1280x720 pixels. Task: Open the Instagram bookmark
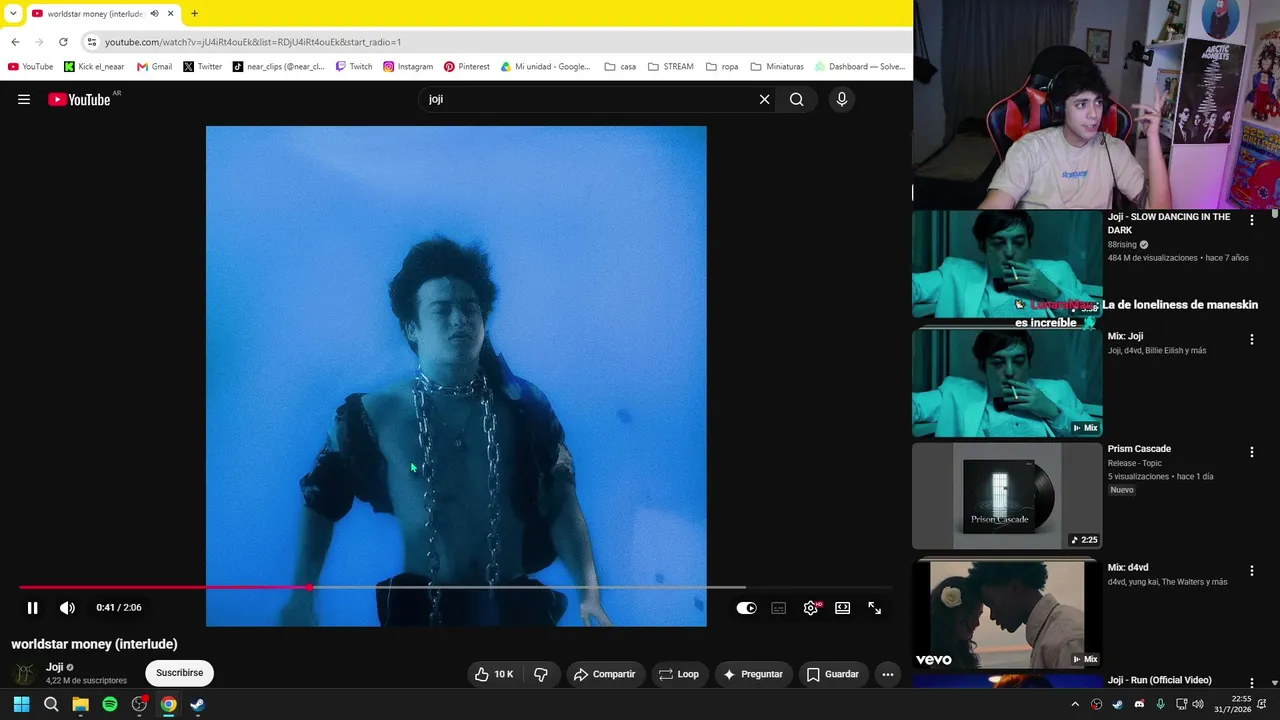408,67
